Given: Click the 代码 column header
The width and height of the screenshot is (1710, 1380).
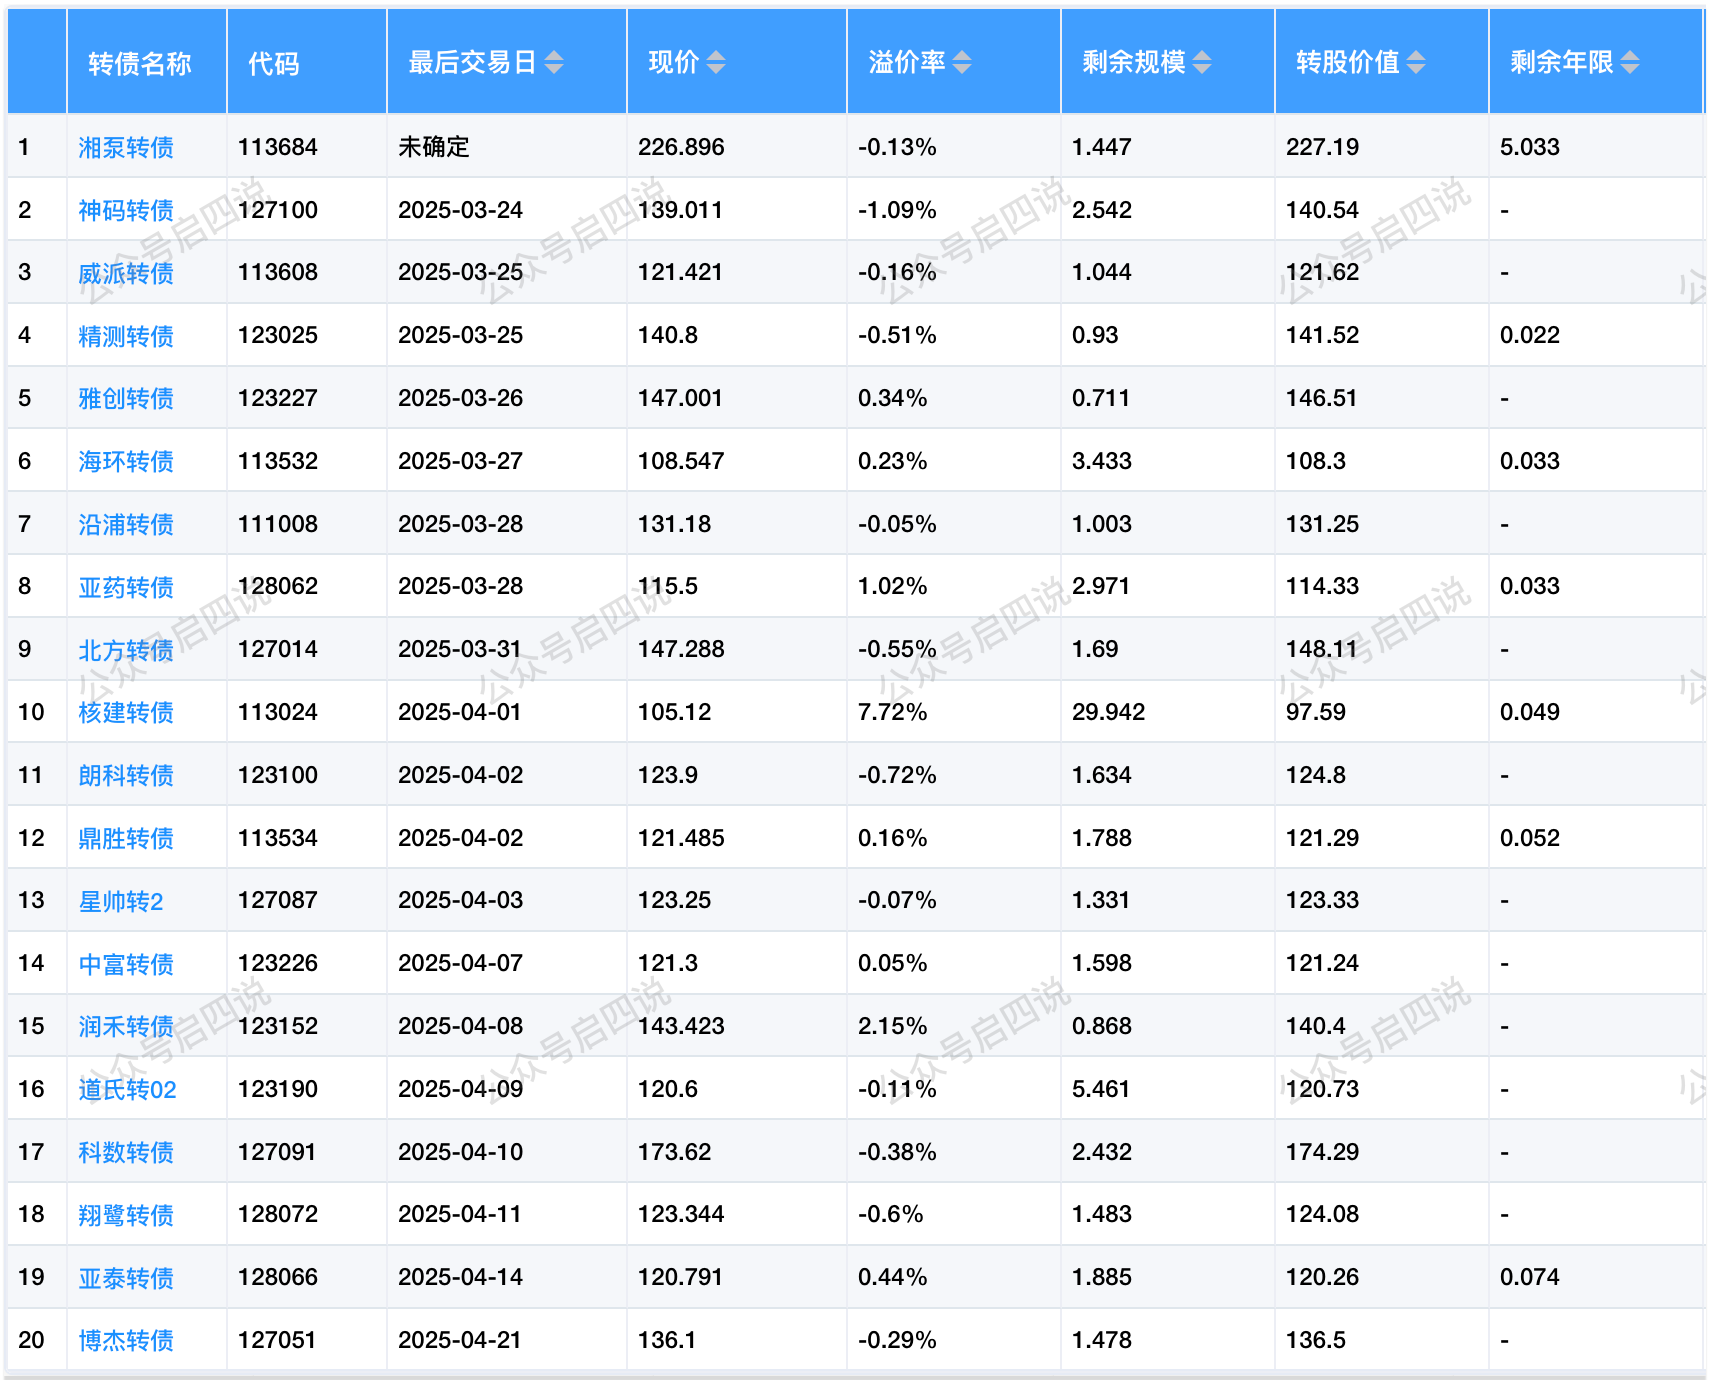Looking at the screenshot, I should pyautogui.click(x=273, y=64).
